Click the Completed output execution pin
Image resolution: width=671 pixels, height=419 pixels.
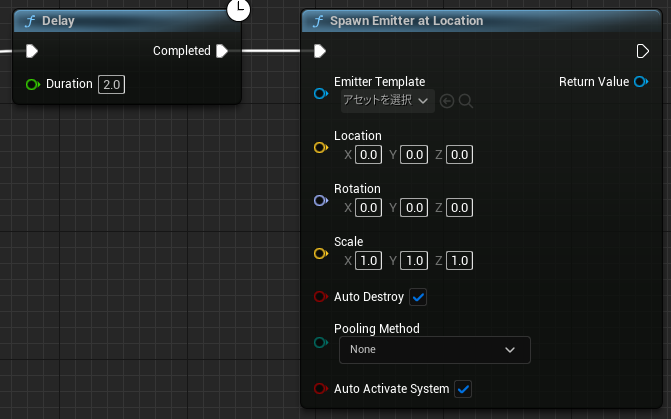[x=222, y=51]
